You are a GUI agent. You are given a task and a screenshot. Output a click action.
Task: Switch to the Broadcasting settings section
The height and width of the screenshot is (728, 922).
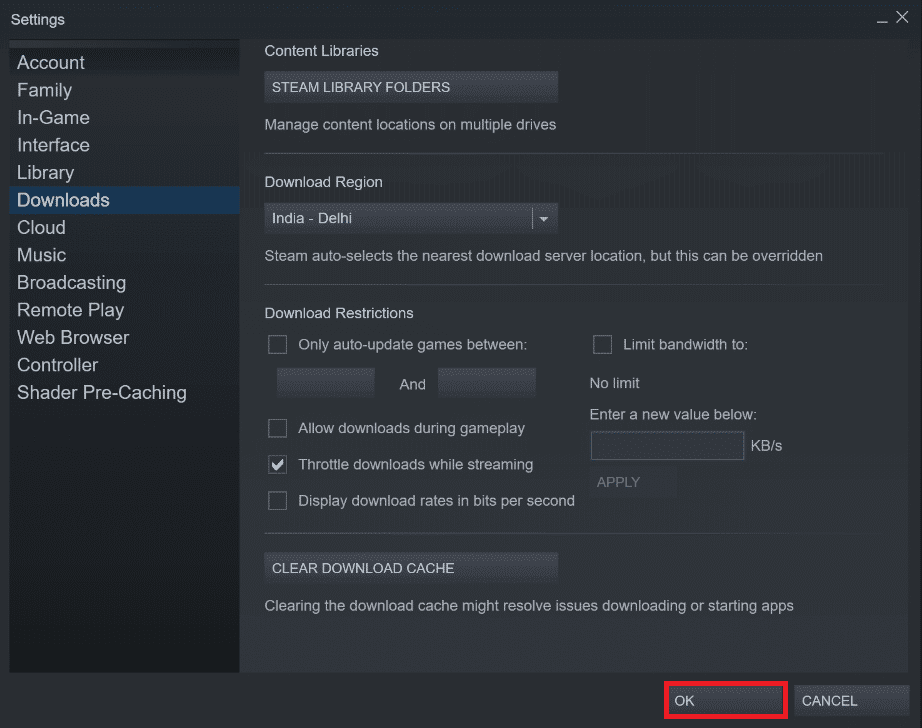tap(71, 283)
